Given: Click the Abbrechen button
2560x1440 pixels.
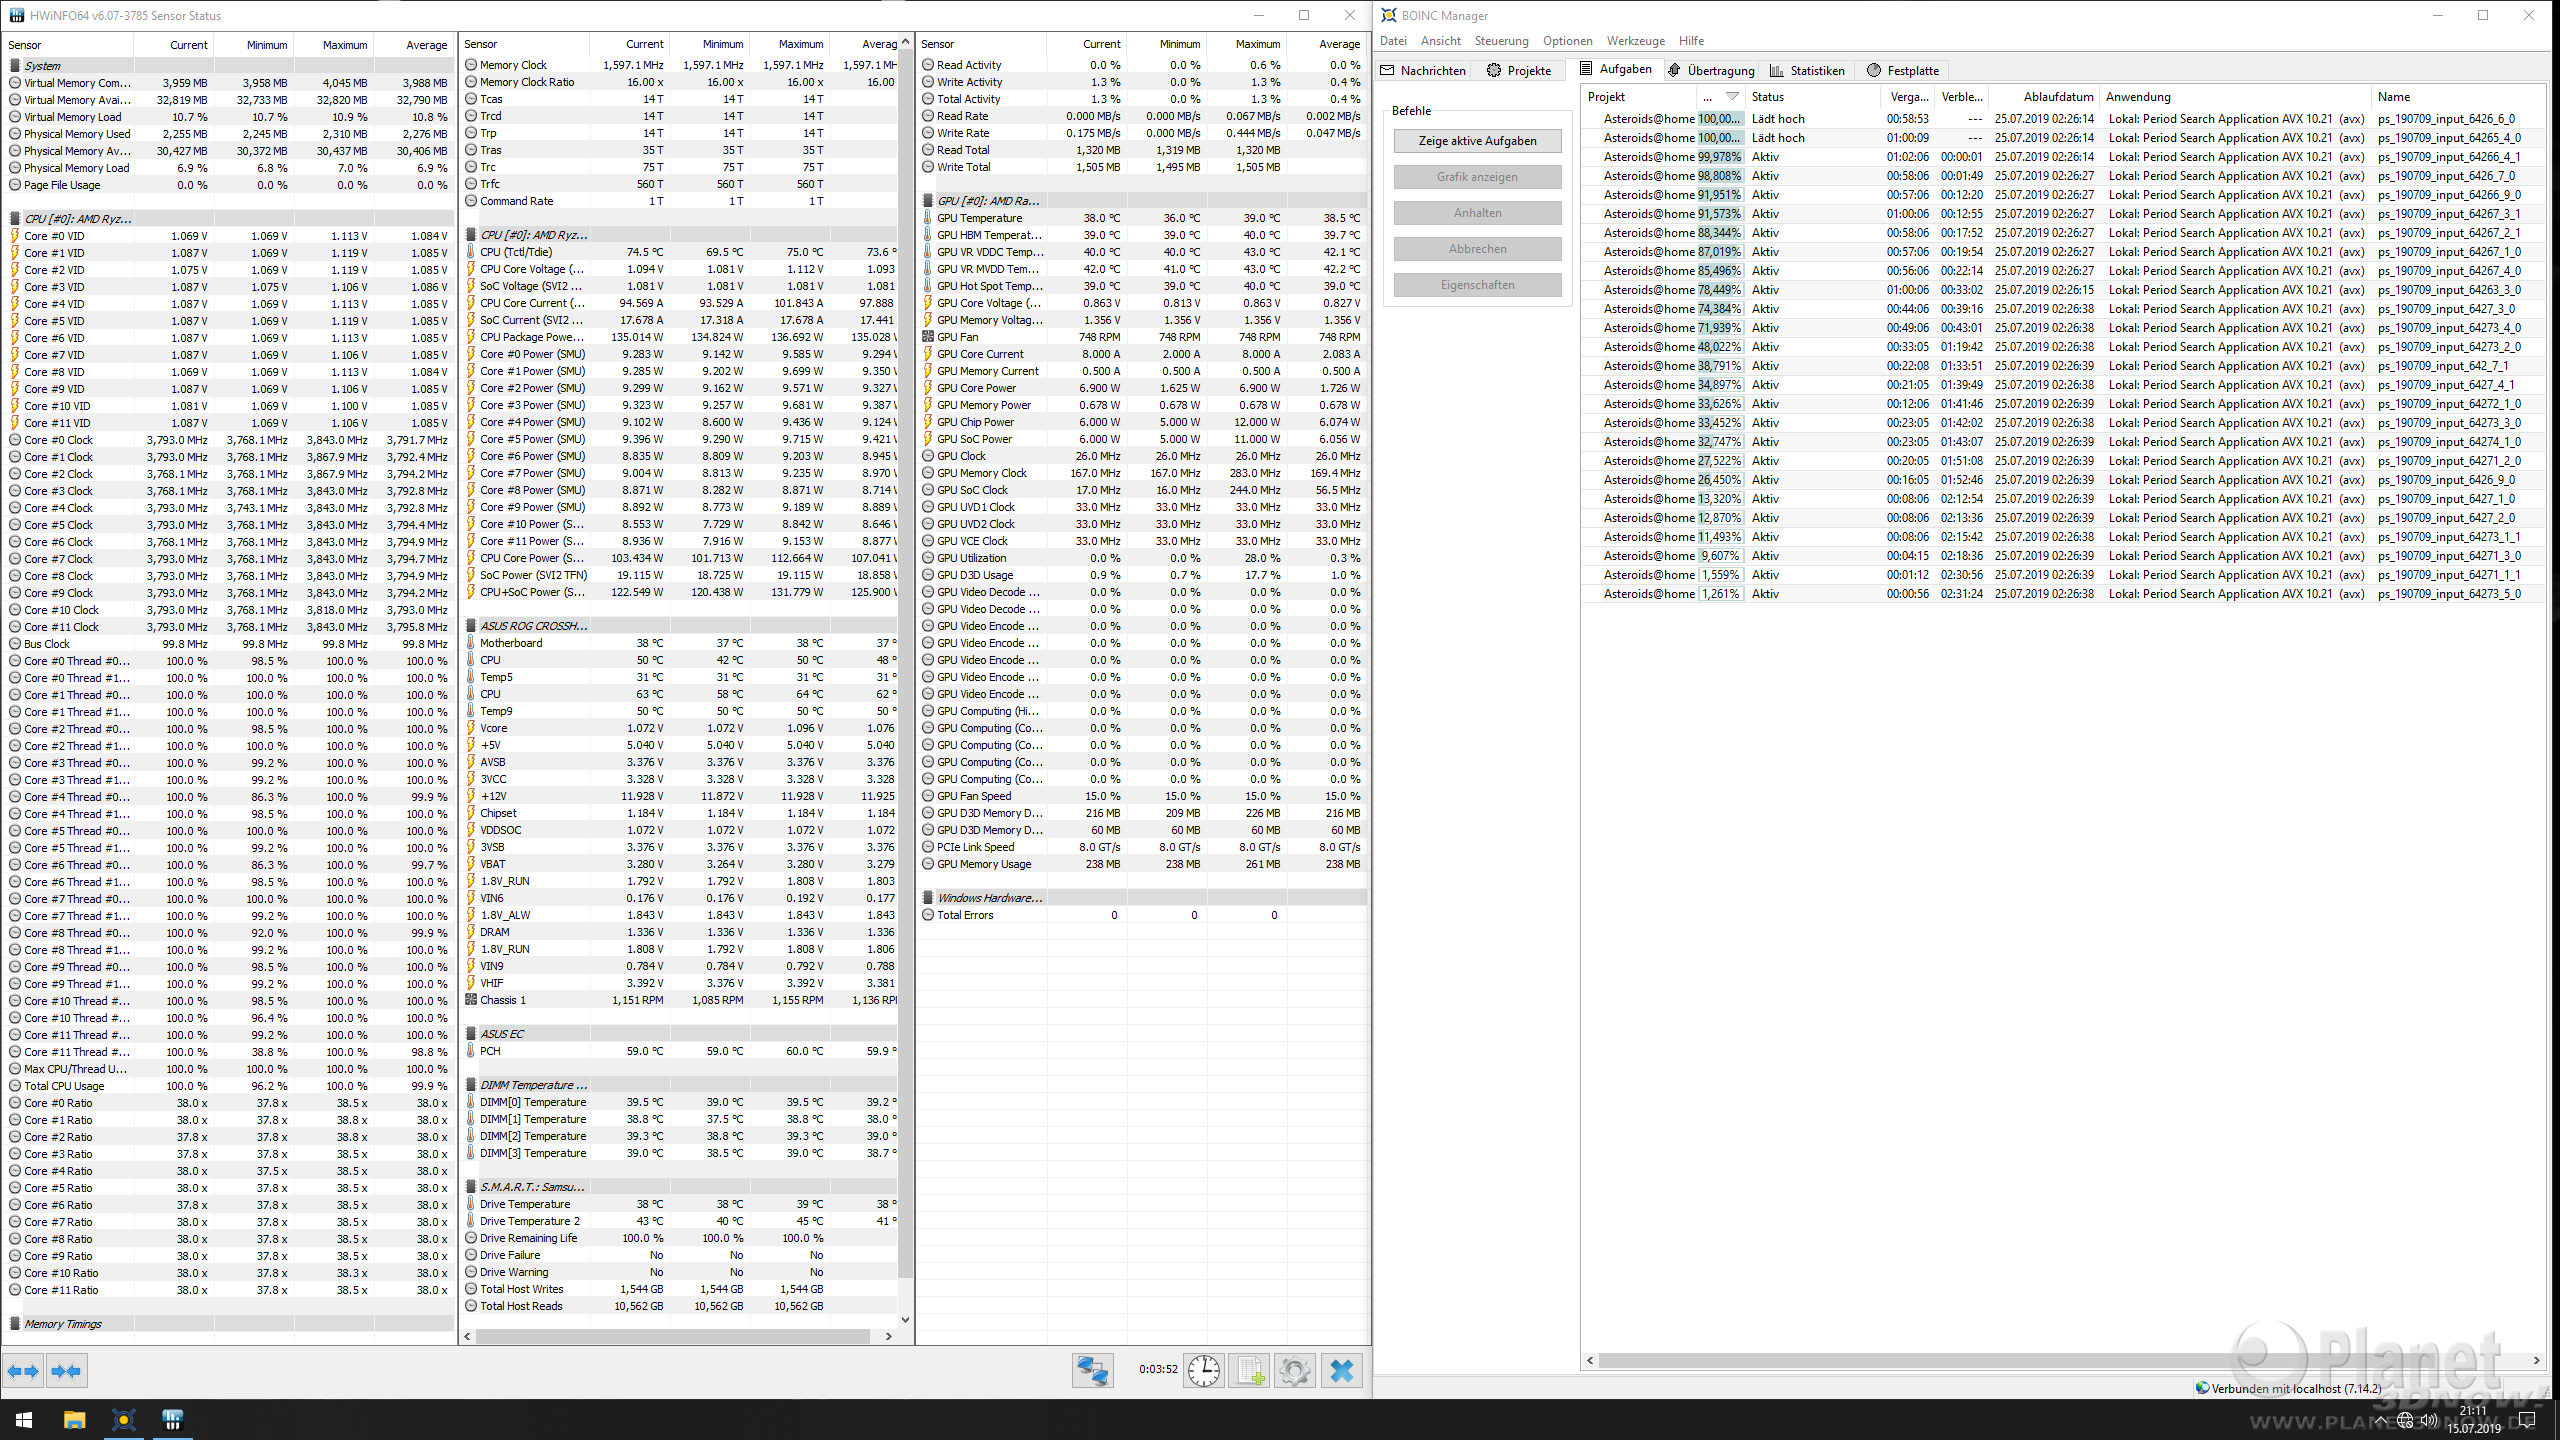Looking at the screenshot, I should coord(1477,249).
